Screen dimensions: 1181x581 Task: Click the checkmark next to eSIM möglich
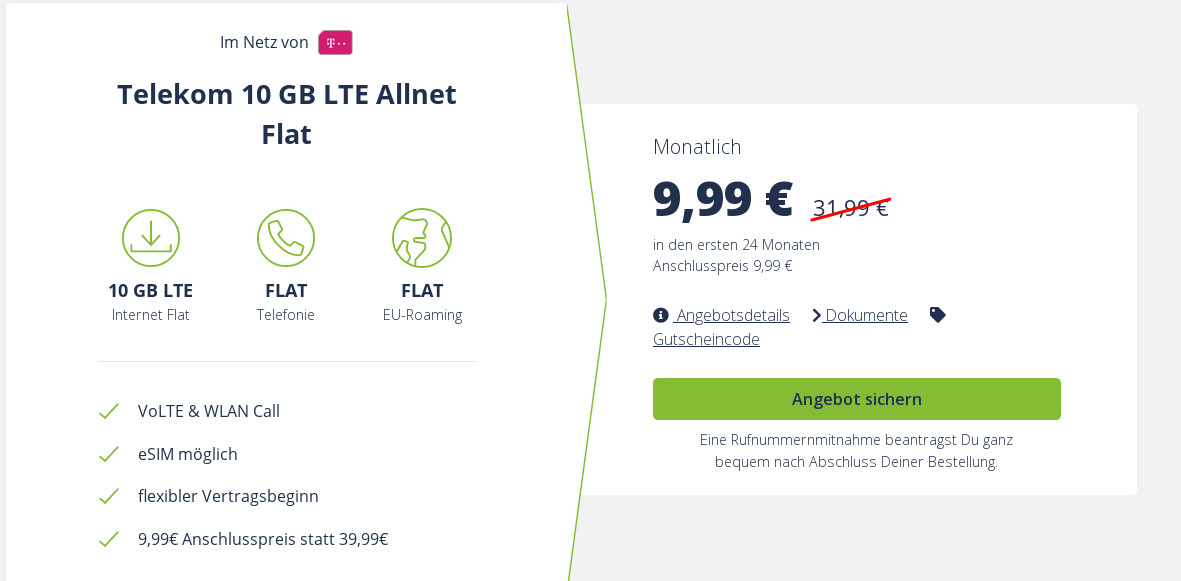109,454
